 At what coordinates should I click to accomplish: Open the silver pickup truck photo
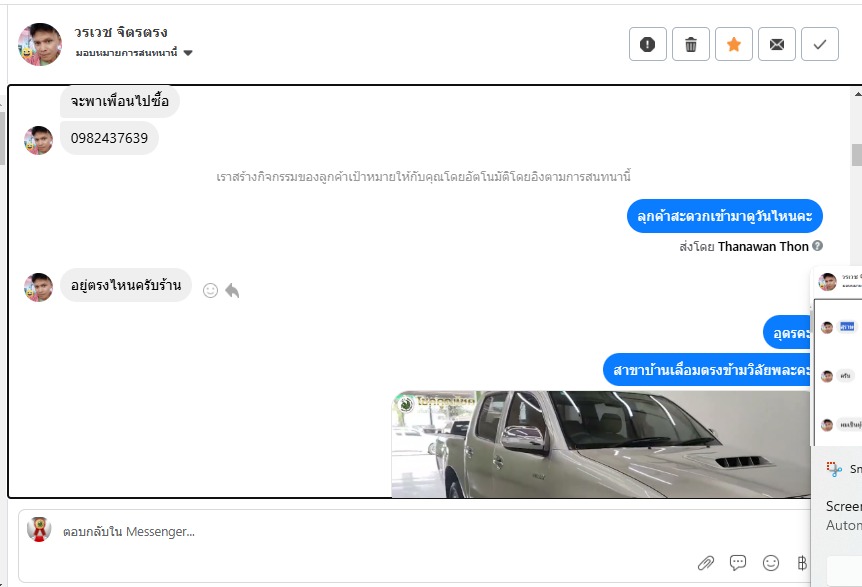point(600,444)
